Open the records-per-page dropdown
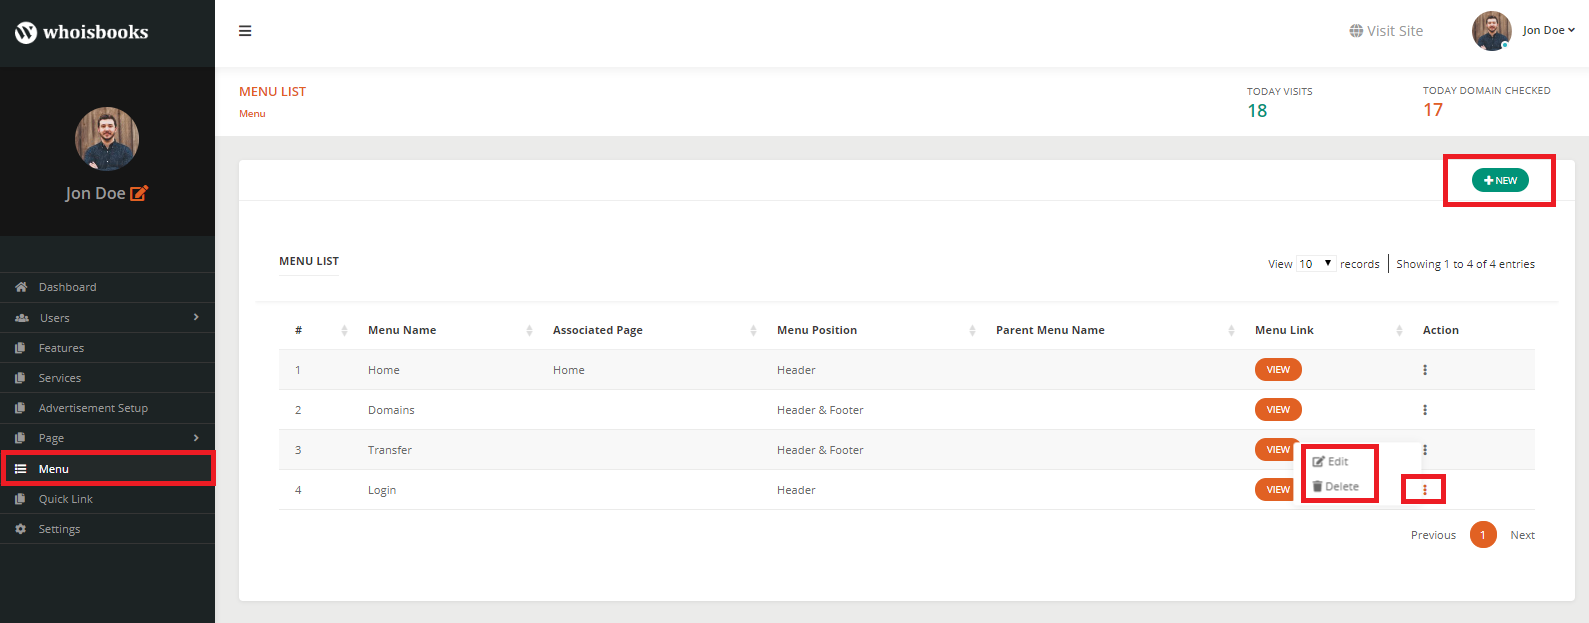The width and height of the screenshot is (1589, 623). click(1316, 264)
